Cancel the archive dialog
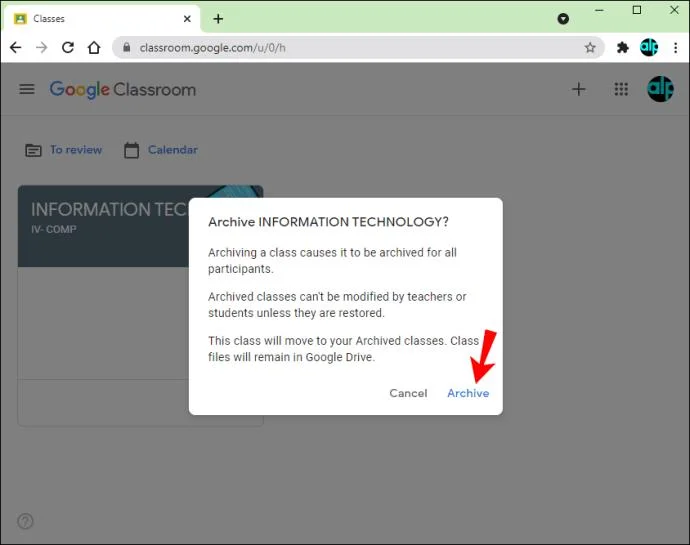The width and height of the screenshot is (690, 545). coord(408,393)
